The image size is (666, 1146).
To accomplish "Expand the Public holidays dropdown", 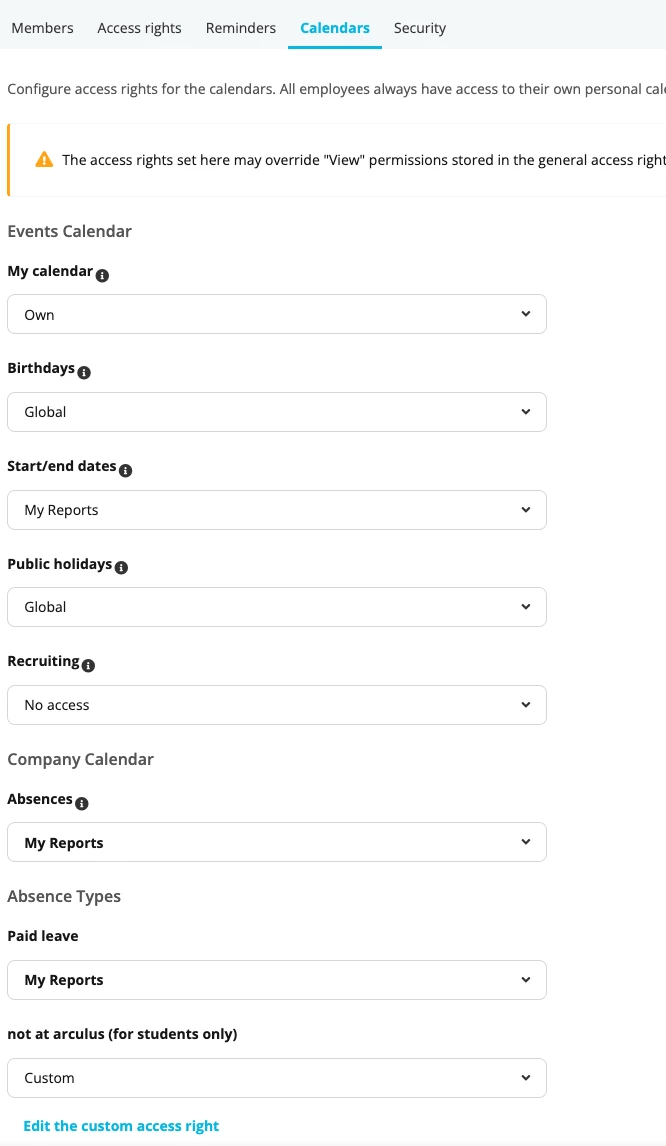I will 277,607.
